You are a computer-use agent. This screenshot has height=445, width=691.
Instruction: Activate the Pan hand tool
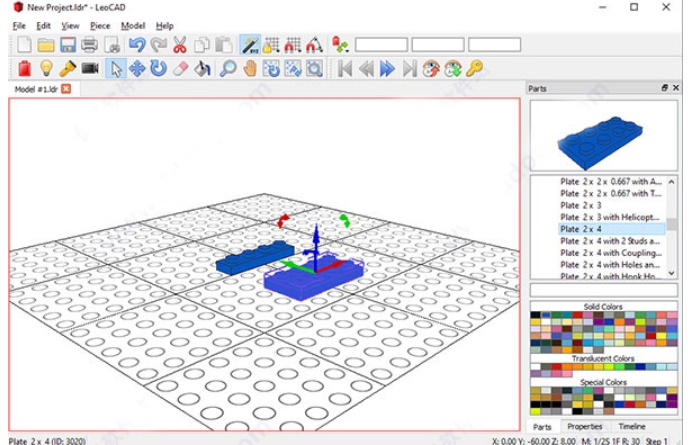pyautogui.click(x=250, y=68)
